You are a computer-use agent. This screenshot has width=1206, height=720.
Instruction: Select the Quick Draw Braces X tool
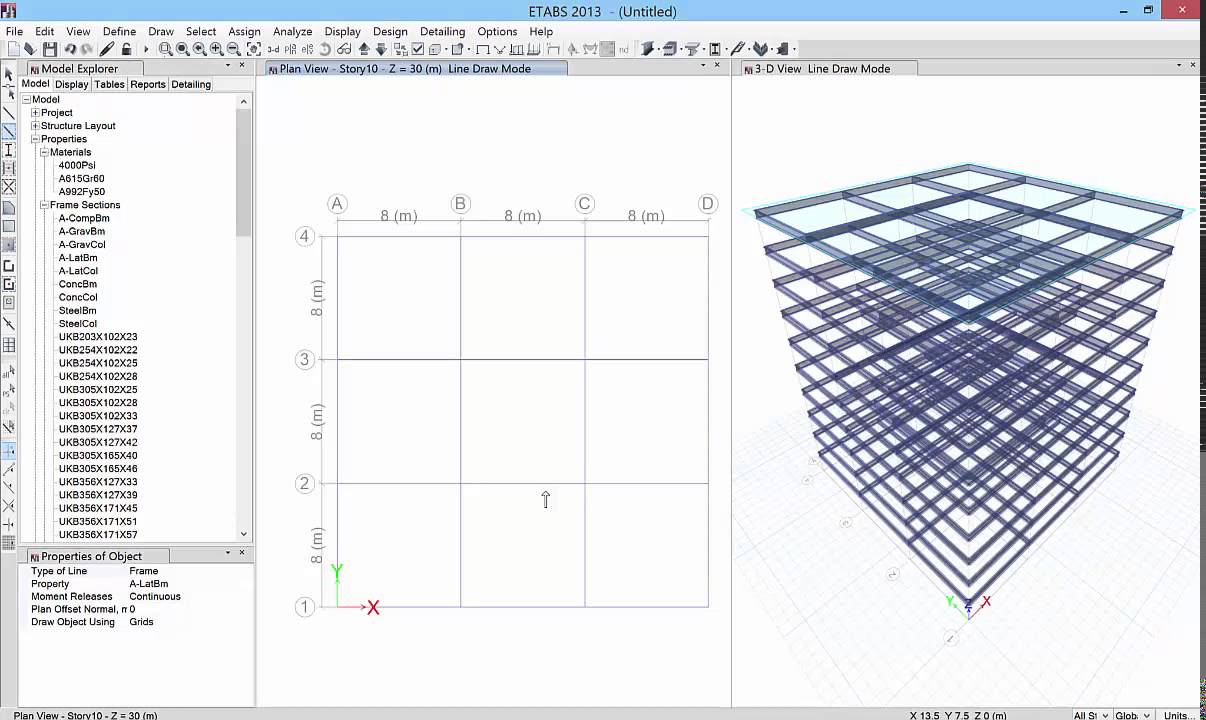pos(9,187)
